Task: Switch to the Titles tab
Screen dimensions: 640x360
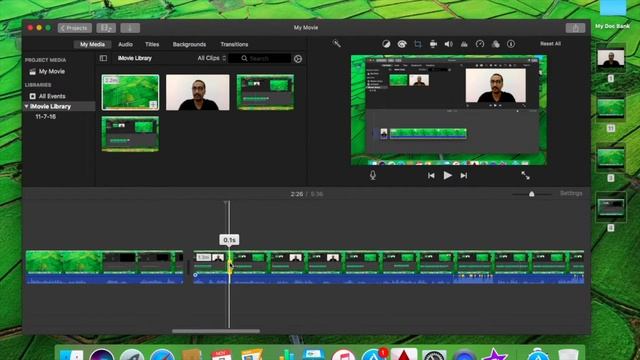Action: click(x=152, y=44)
